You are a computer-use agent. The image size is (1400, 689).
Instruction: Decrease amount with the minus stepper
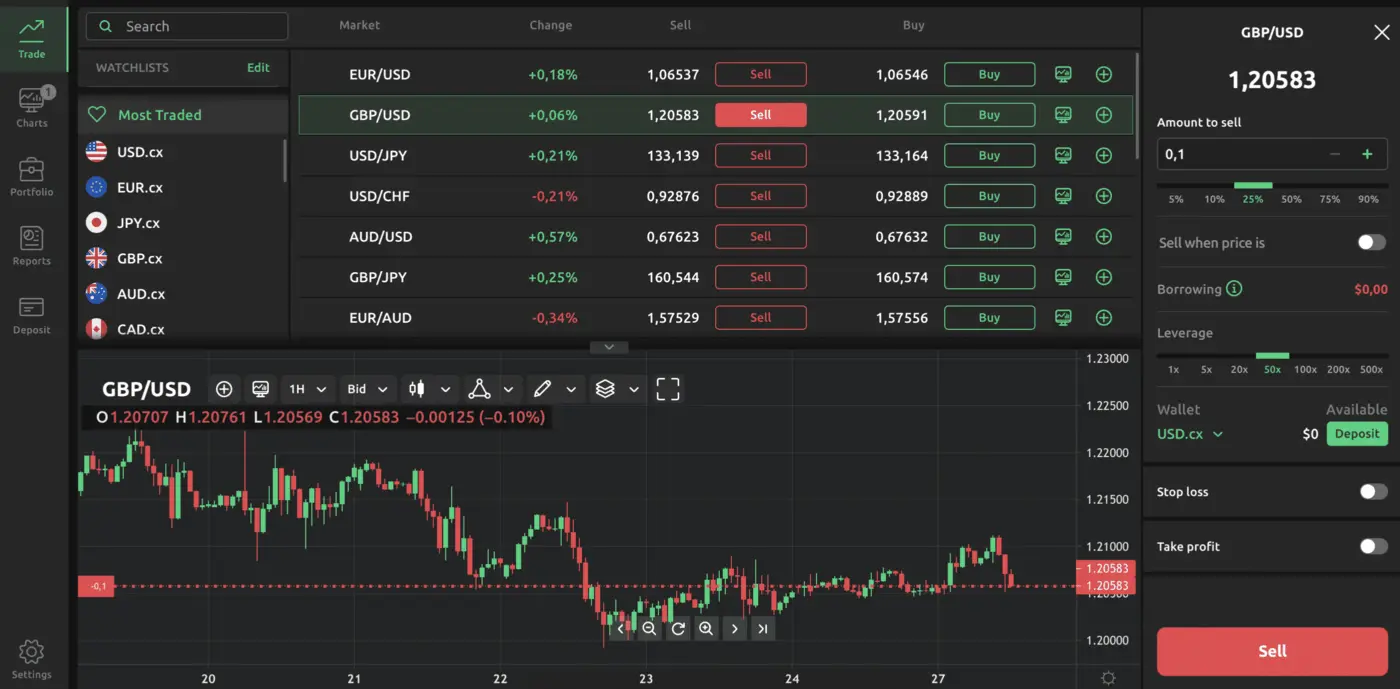pos(1335,154)
